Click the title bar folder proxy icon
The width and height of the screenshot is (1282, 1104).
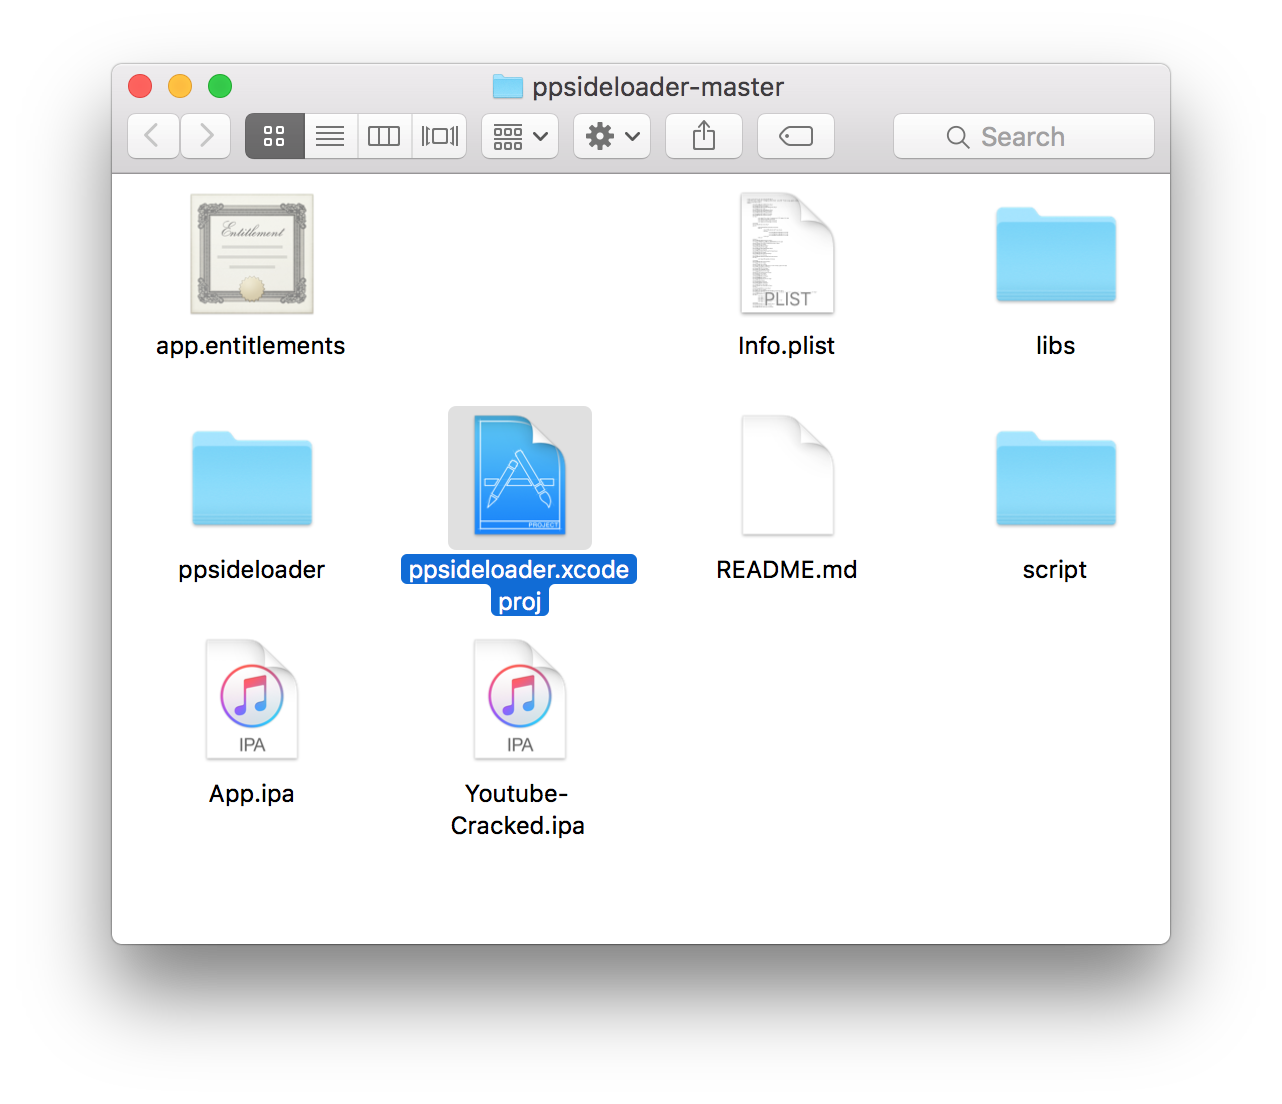tap(508, 87)
